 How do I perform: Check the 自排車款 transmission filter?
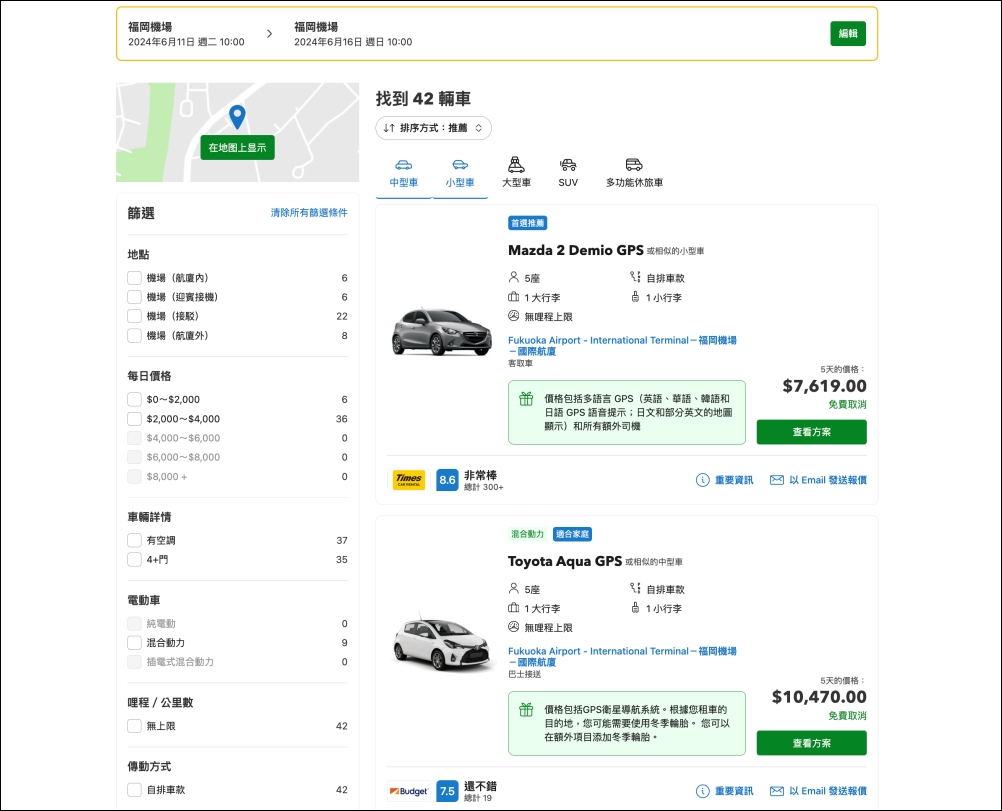[x=134, y=790]
